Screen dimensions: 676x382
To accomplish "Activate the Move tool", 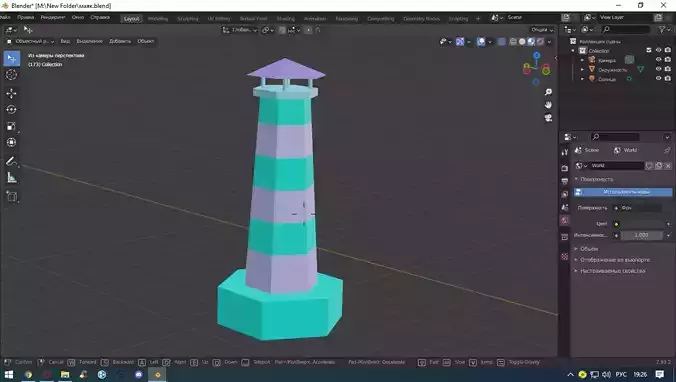I will [x=12, y=93].
